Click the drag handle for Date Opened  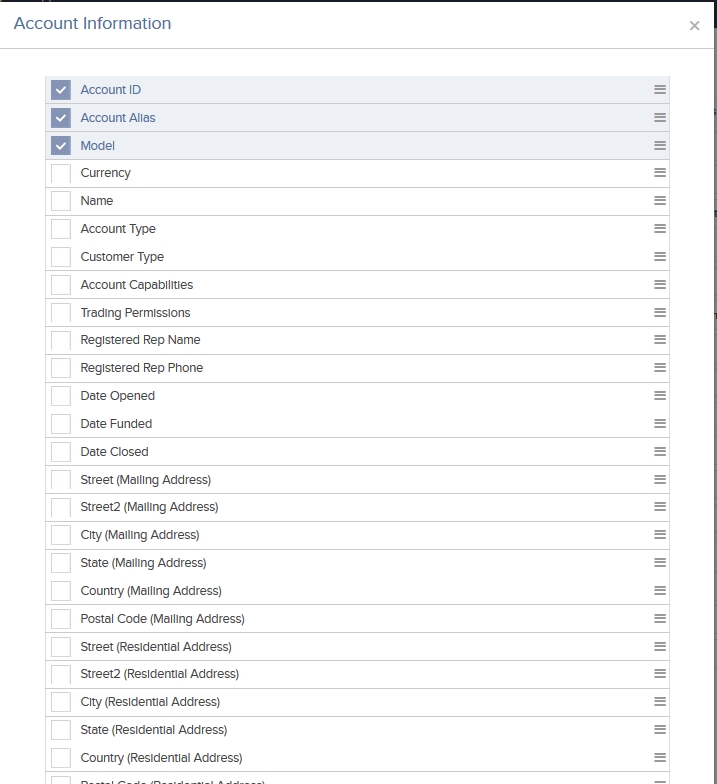pos(660,396)
